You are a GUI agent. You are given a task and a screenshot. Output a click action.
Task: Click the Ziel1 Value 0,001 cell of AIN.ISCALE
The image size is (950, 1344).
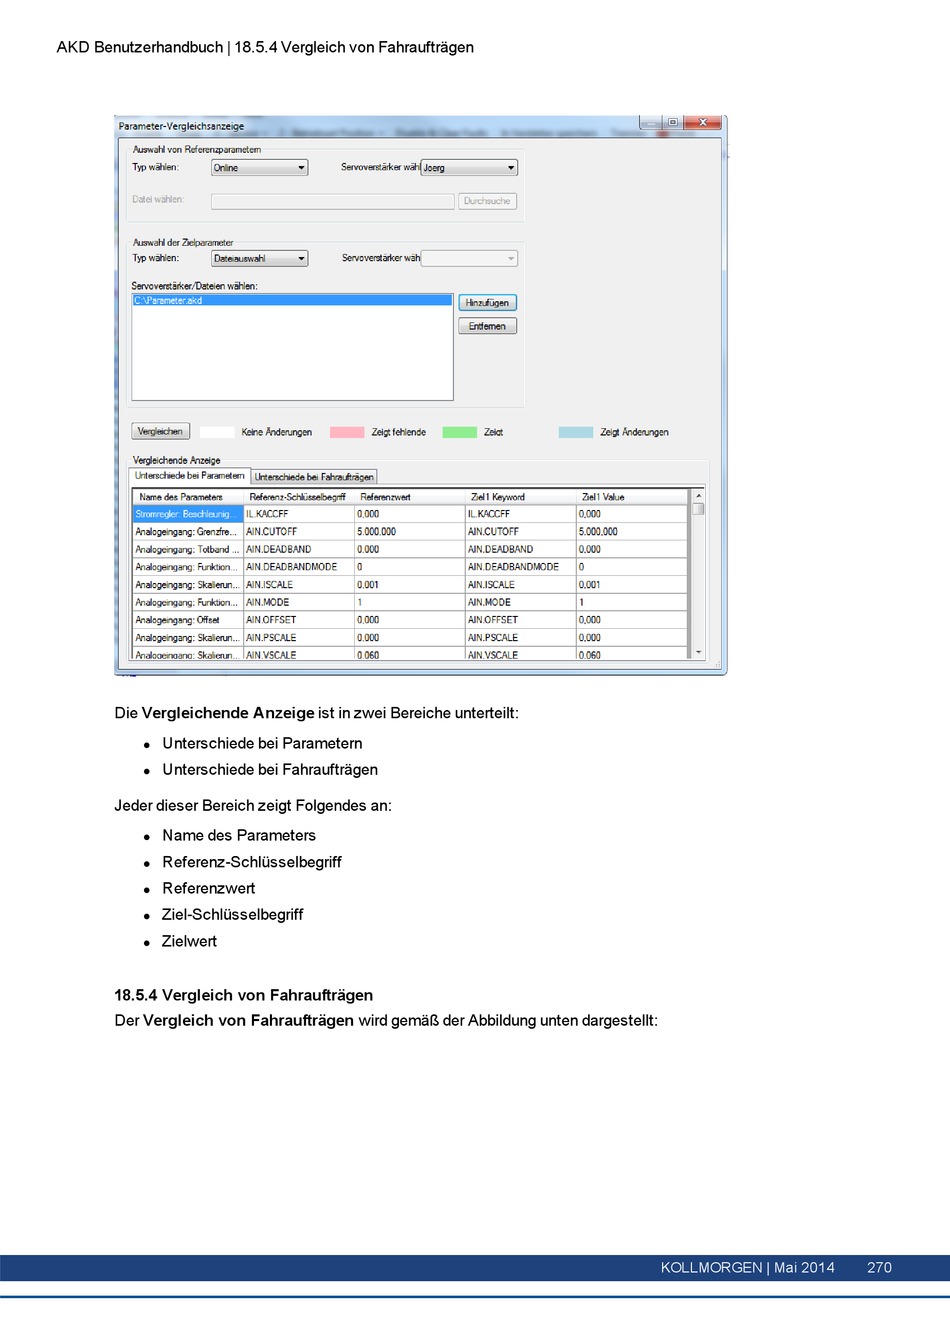[x=632, y=585]
